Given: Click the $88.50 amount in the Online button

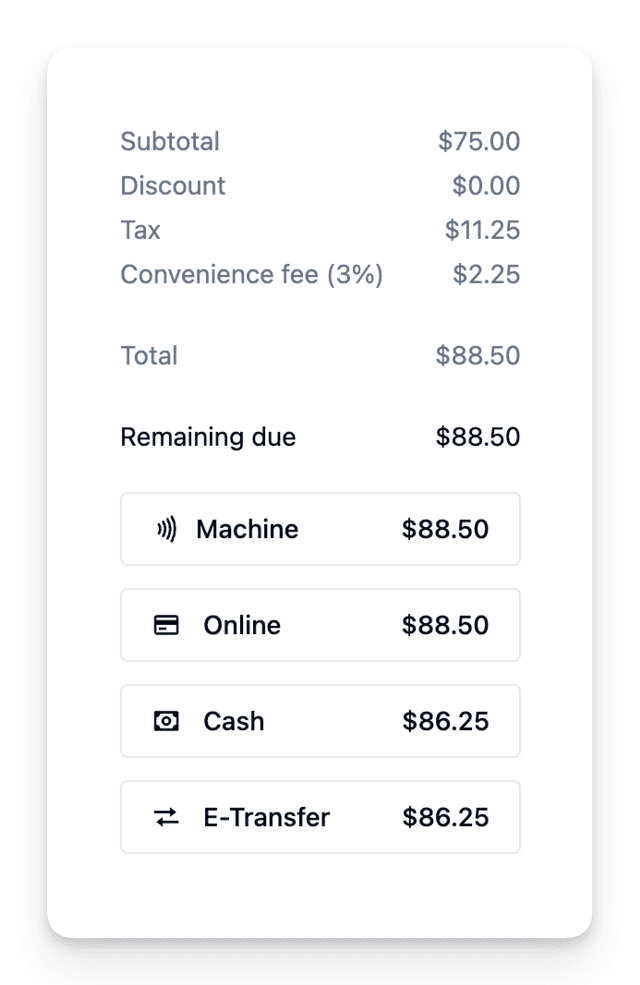Looking at the screenshot, I should coord(445,625).
